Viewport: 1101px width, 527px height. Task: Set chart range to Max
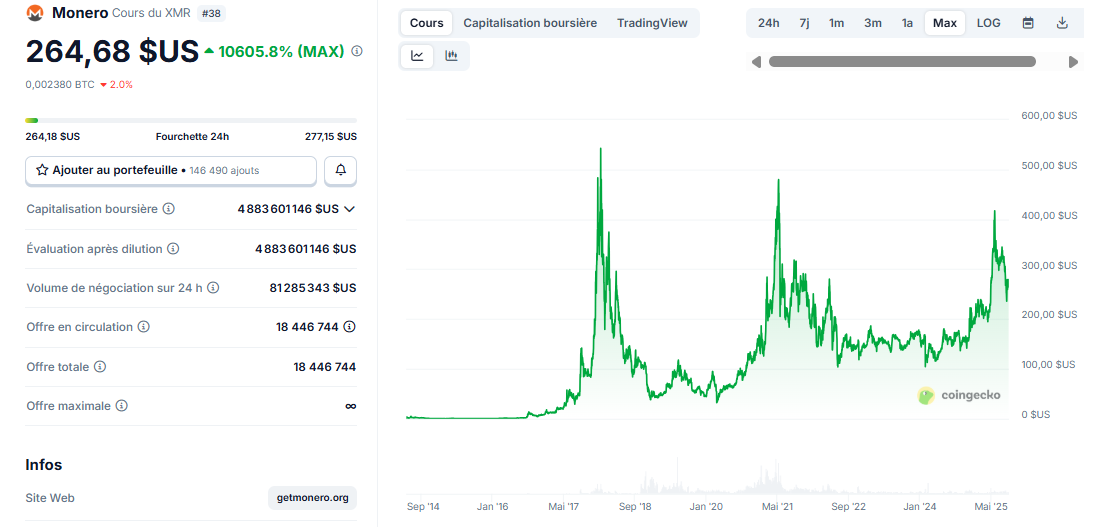945,23
